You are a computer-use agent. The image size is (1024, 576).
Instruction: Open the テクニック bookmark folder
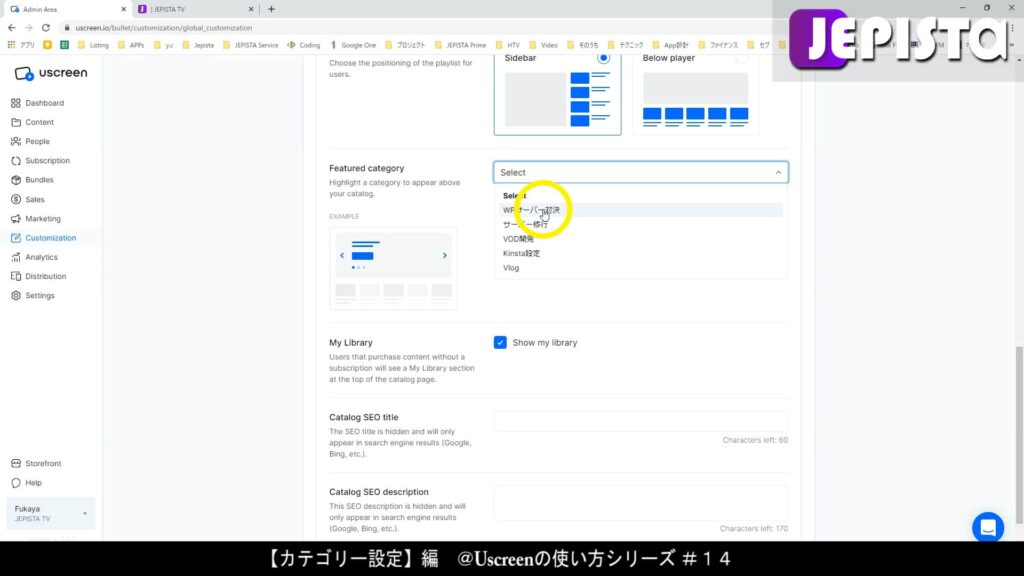pyautogui.click(x=625, y=45)
